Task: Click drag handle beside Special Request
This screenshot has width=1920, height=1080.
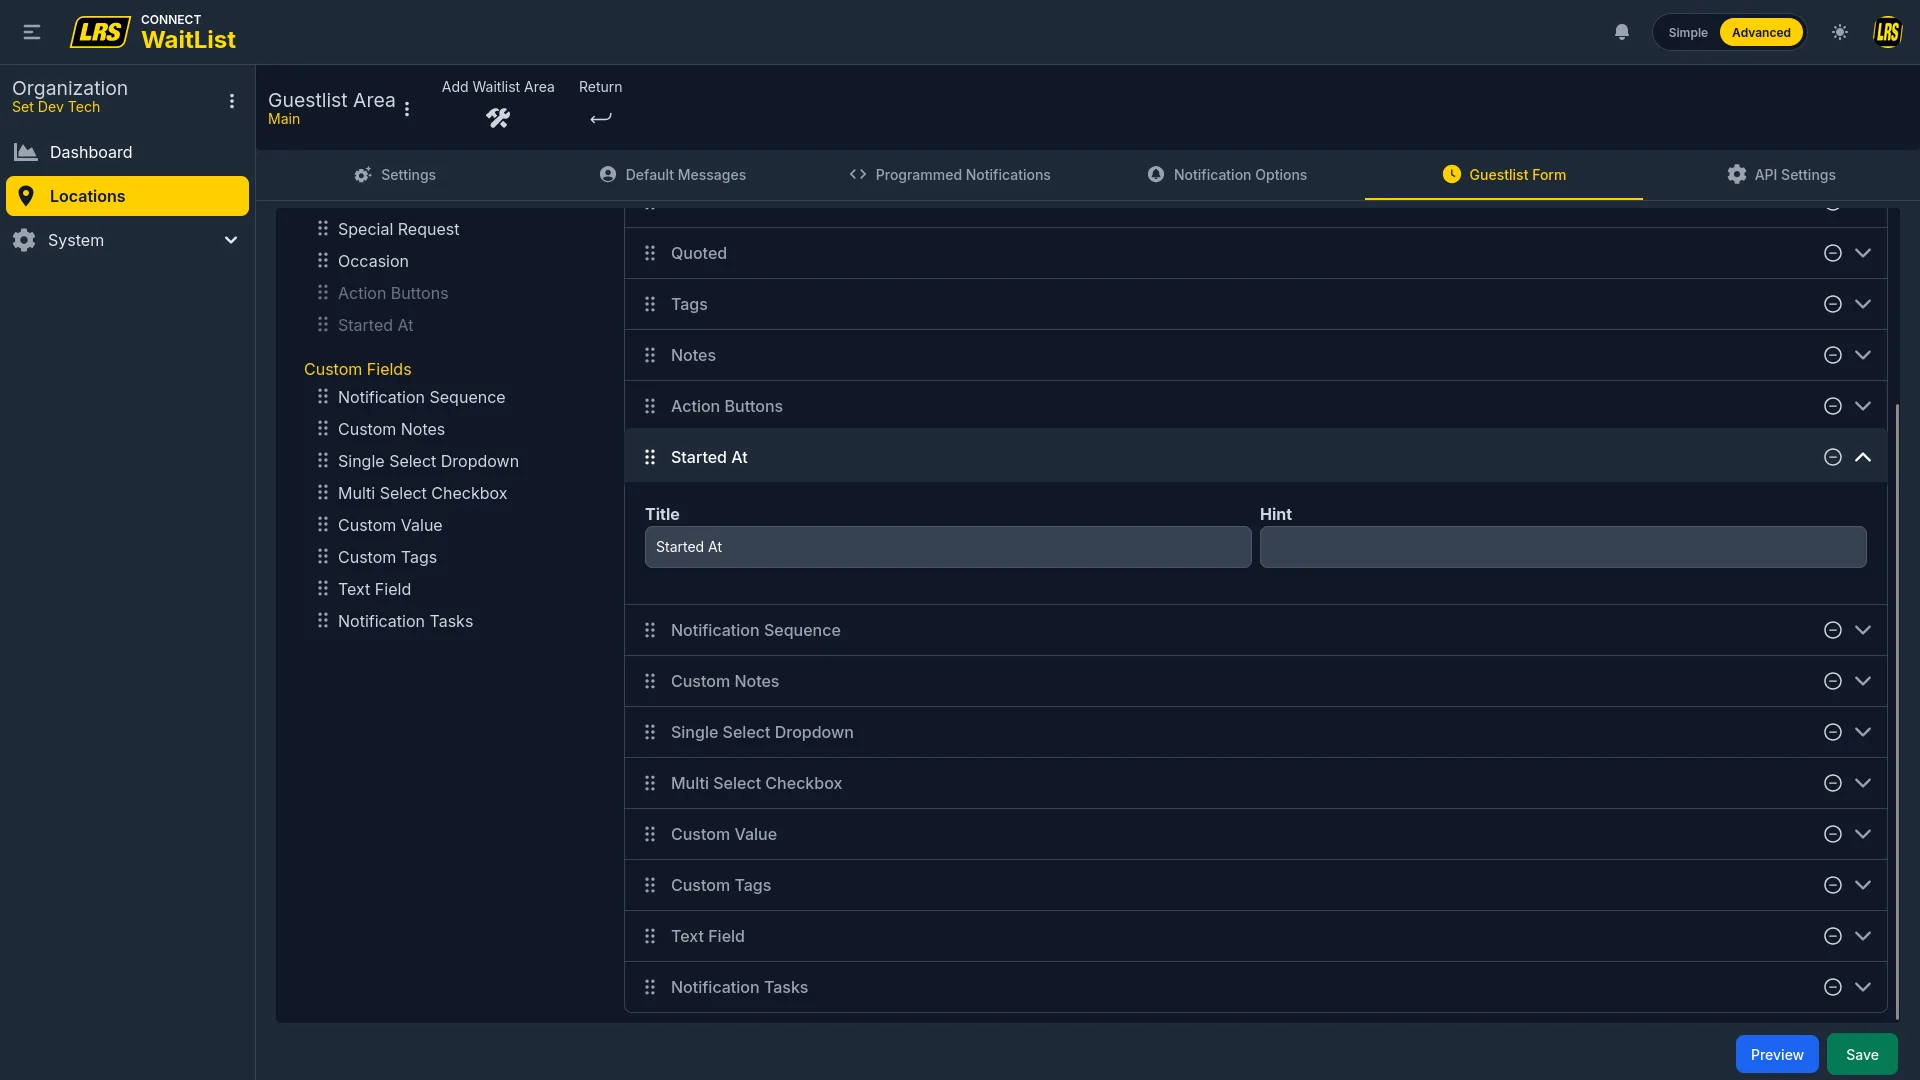Action: (x=323, y=229)
